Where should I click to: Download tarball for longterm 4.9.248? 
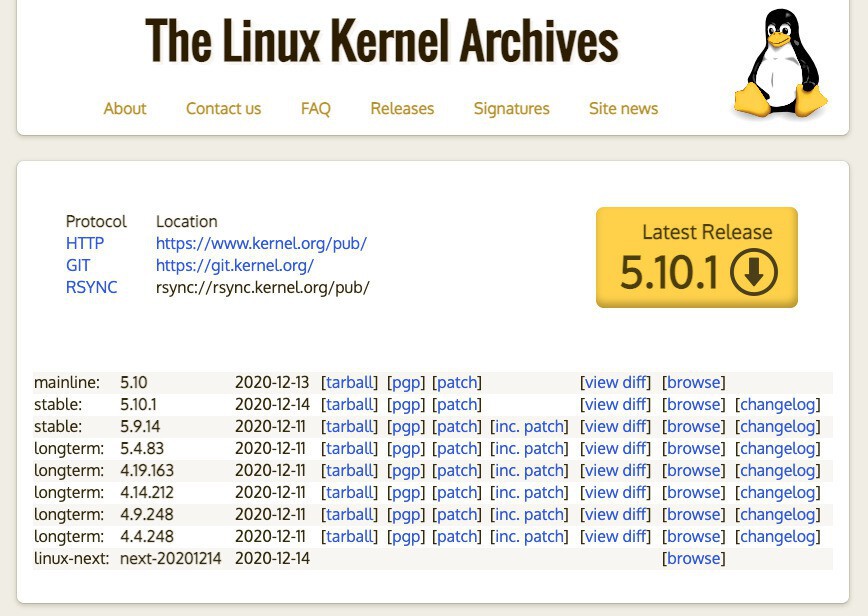349,515
